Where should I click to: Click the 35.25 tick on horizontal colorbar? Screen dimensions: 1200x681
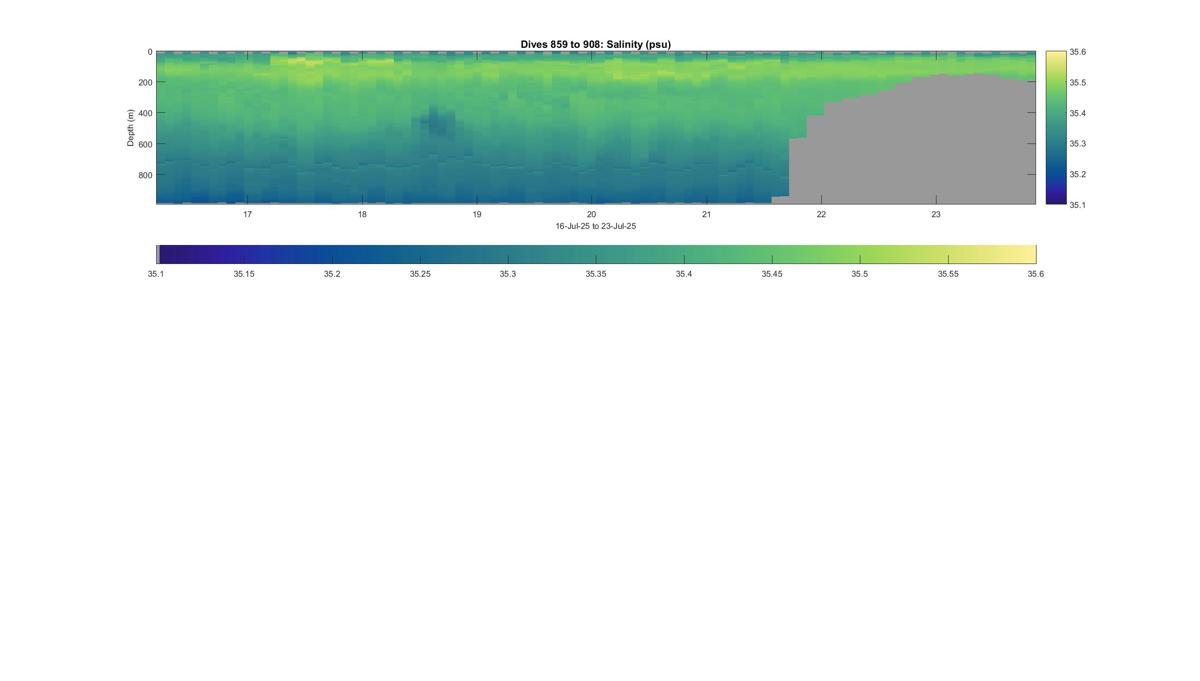coord(420,254)
